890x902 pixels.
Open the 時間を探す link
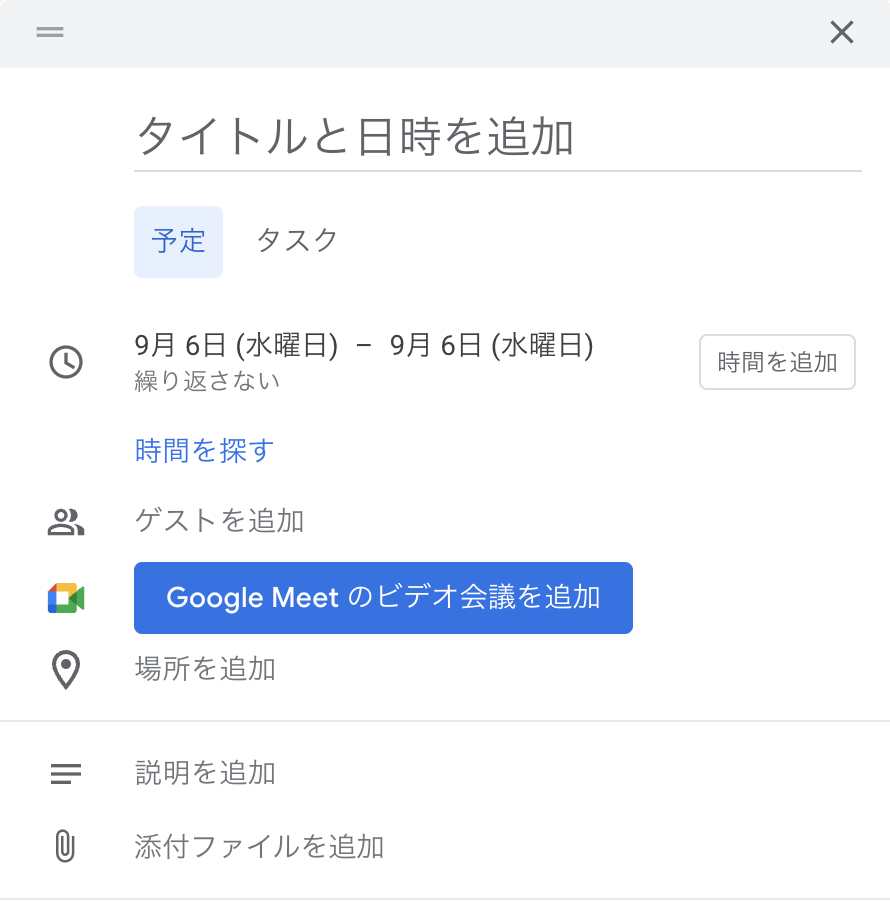click(x=204, y=451)
